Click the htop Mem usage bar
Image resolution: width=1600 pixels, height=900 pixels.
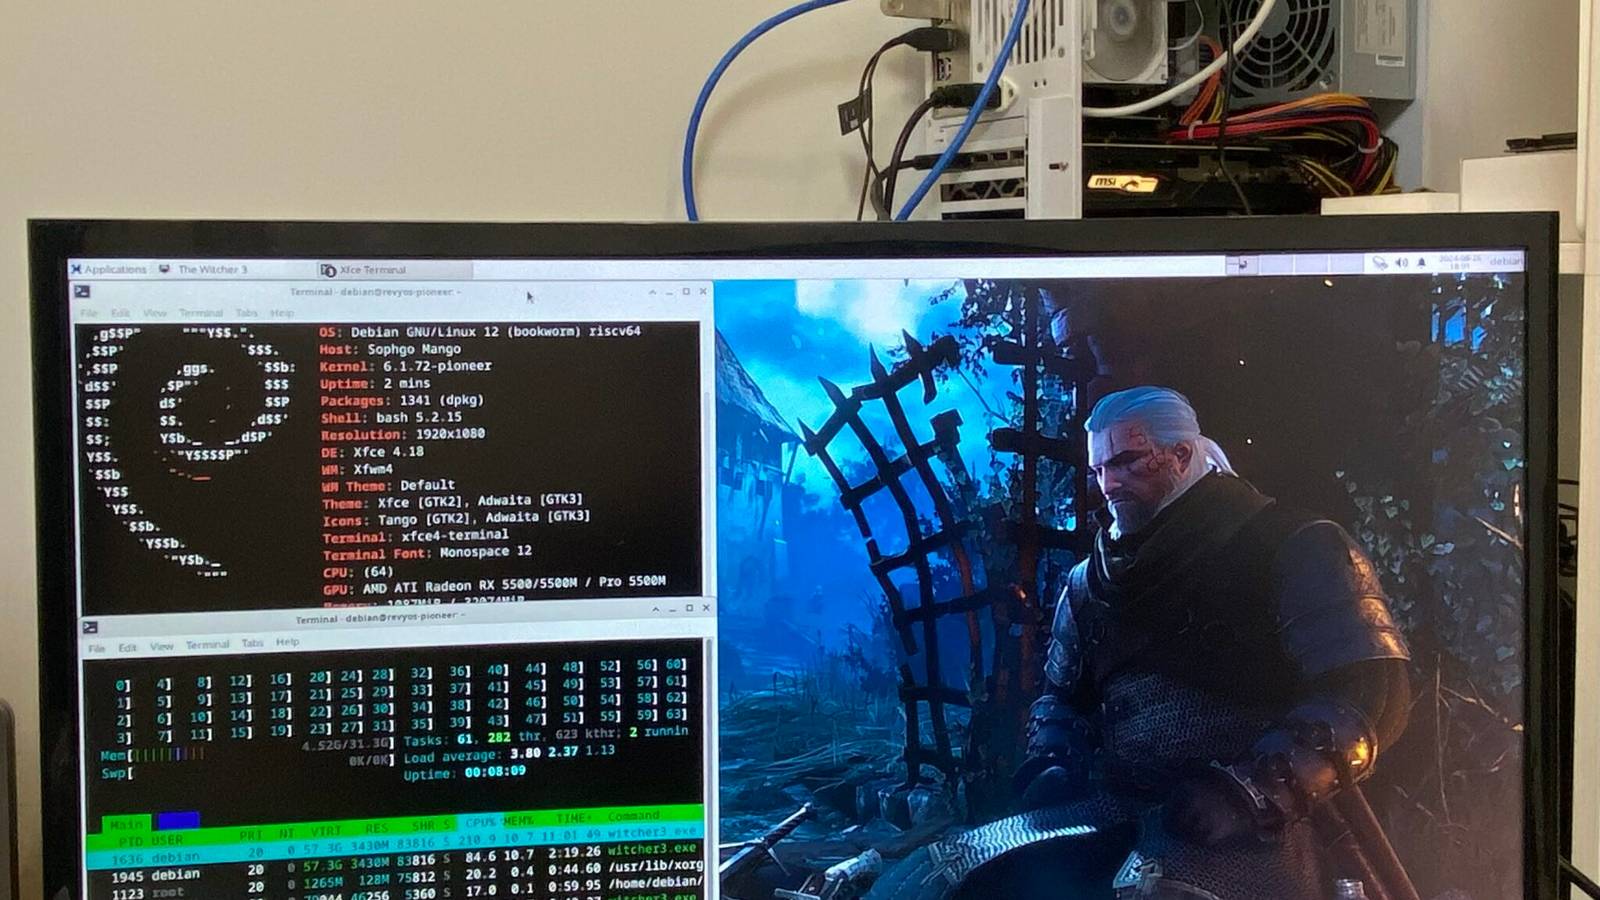click(x=246, y=750)
